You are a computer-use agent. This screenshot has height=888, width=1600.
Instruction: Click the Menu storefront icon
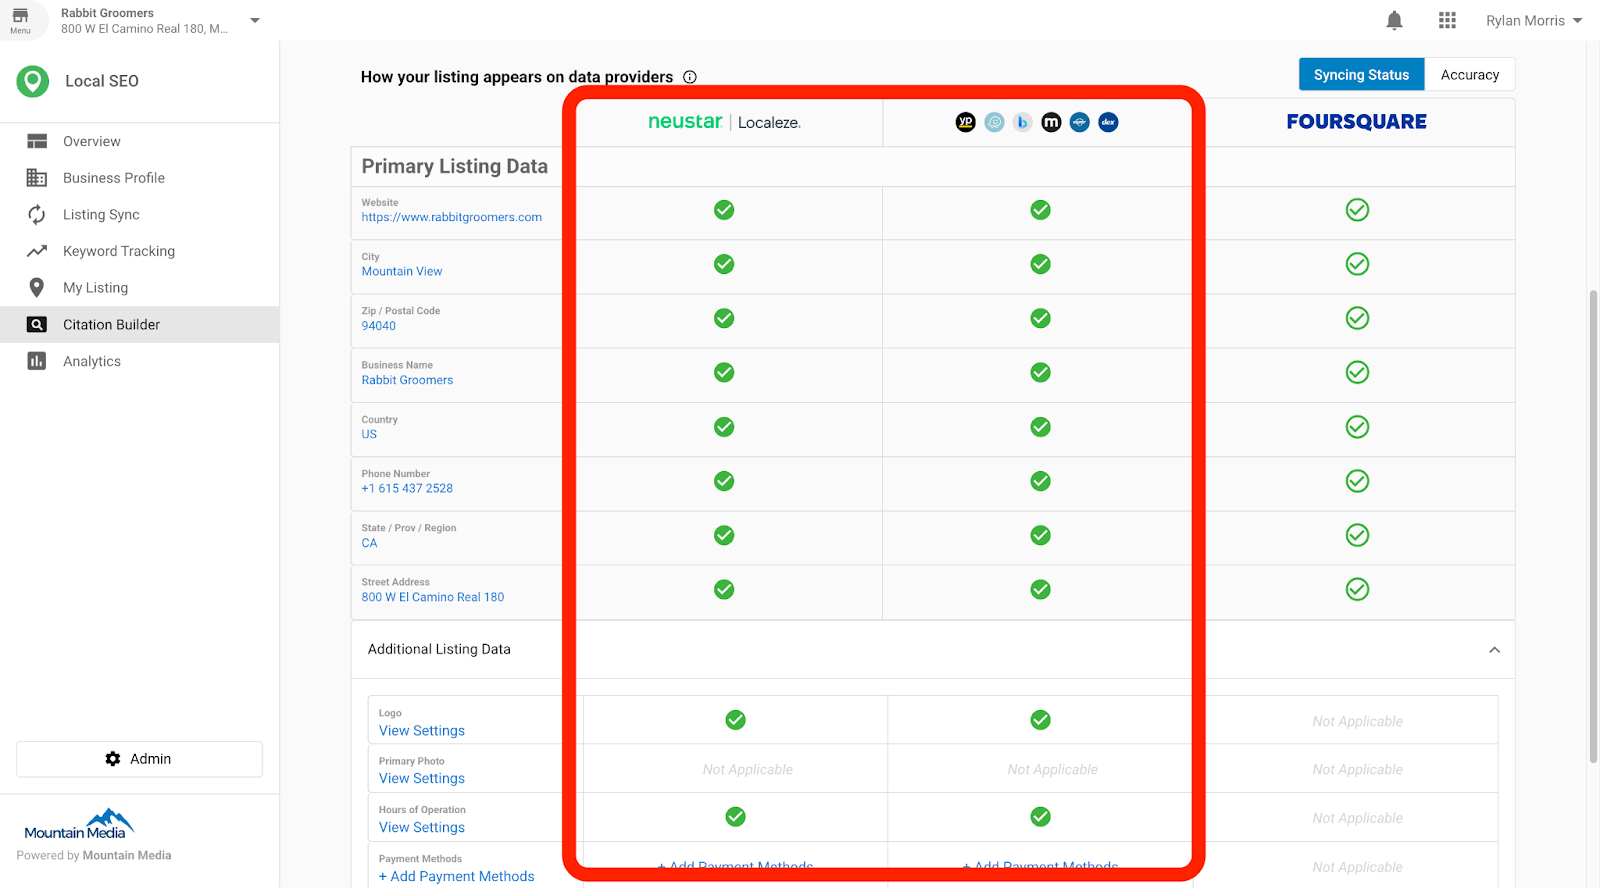(x=20, y=20)
